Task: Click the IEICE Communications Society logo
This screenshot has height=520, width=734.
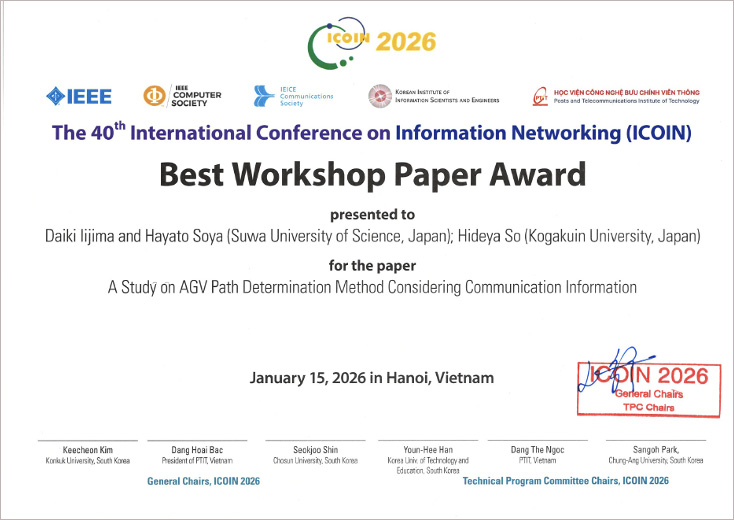Action: pyautogui.click(x=293, y=96)
